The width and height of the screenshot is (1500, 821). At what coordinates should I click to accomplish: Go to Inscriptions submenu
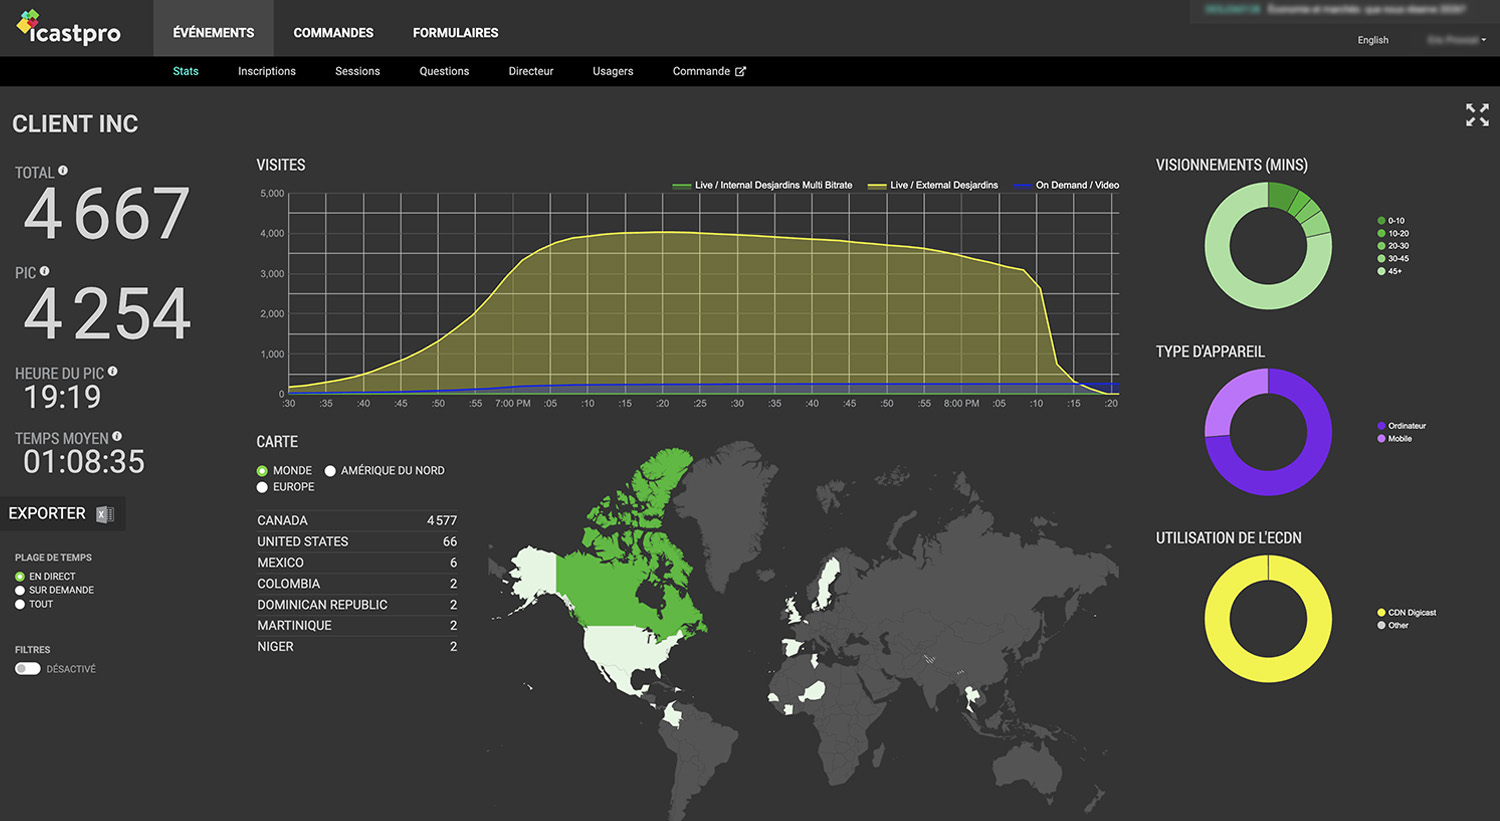pyautogui.click(x=267, y=71)
